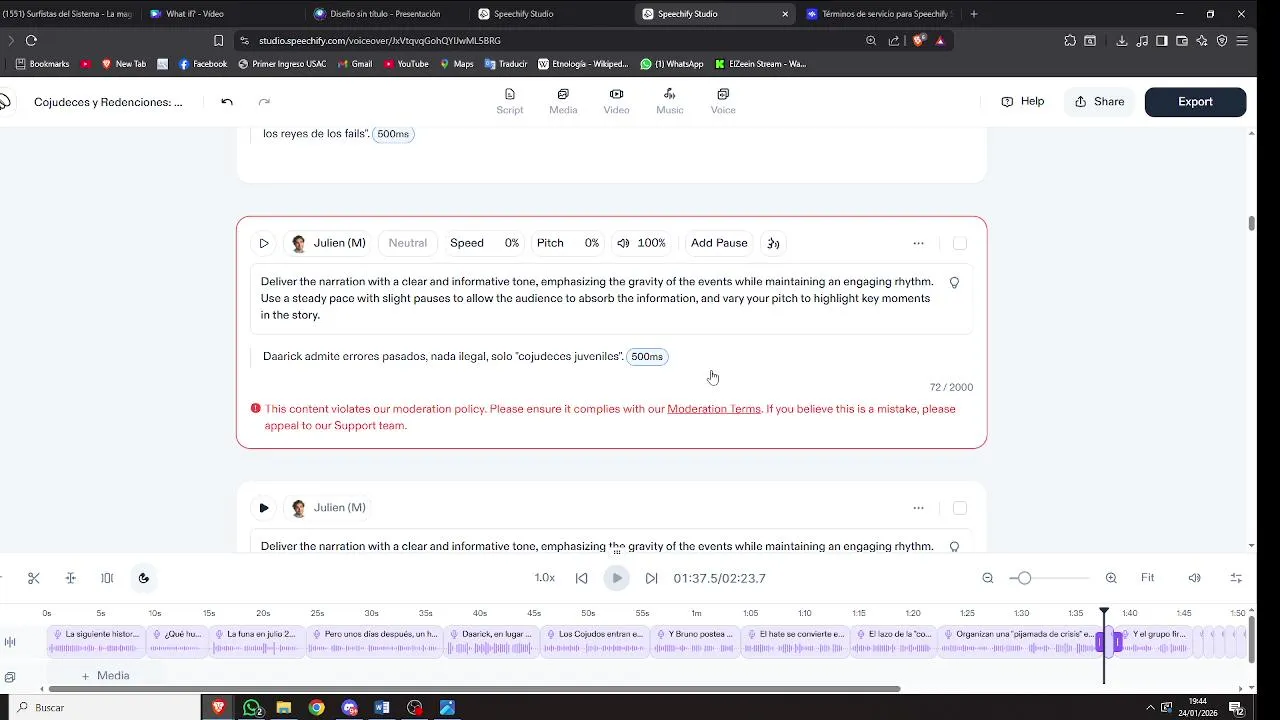The image size is (1280, 720).
Task: Select the "Pero unos días después" timeline clip
Action: tap(374, 641)
